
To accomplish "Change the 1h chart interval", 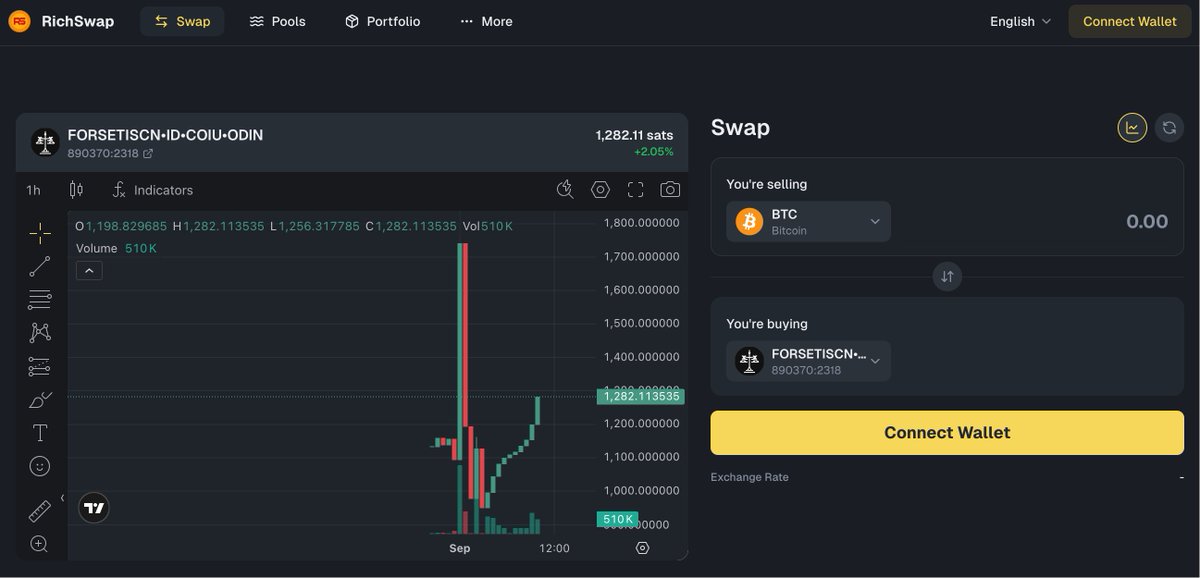I will point(34,190).
